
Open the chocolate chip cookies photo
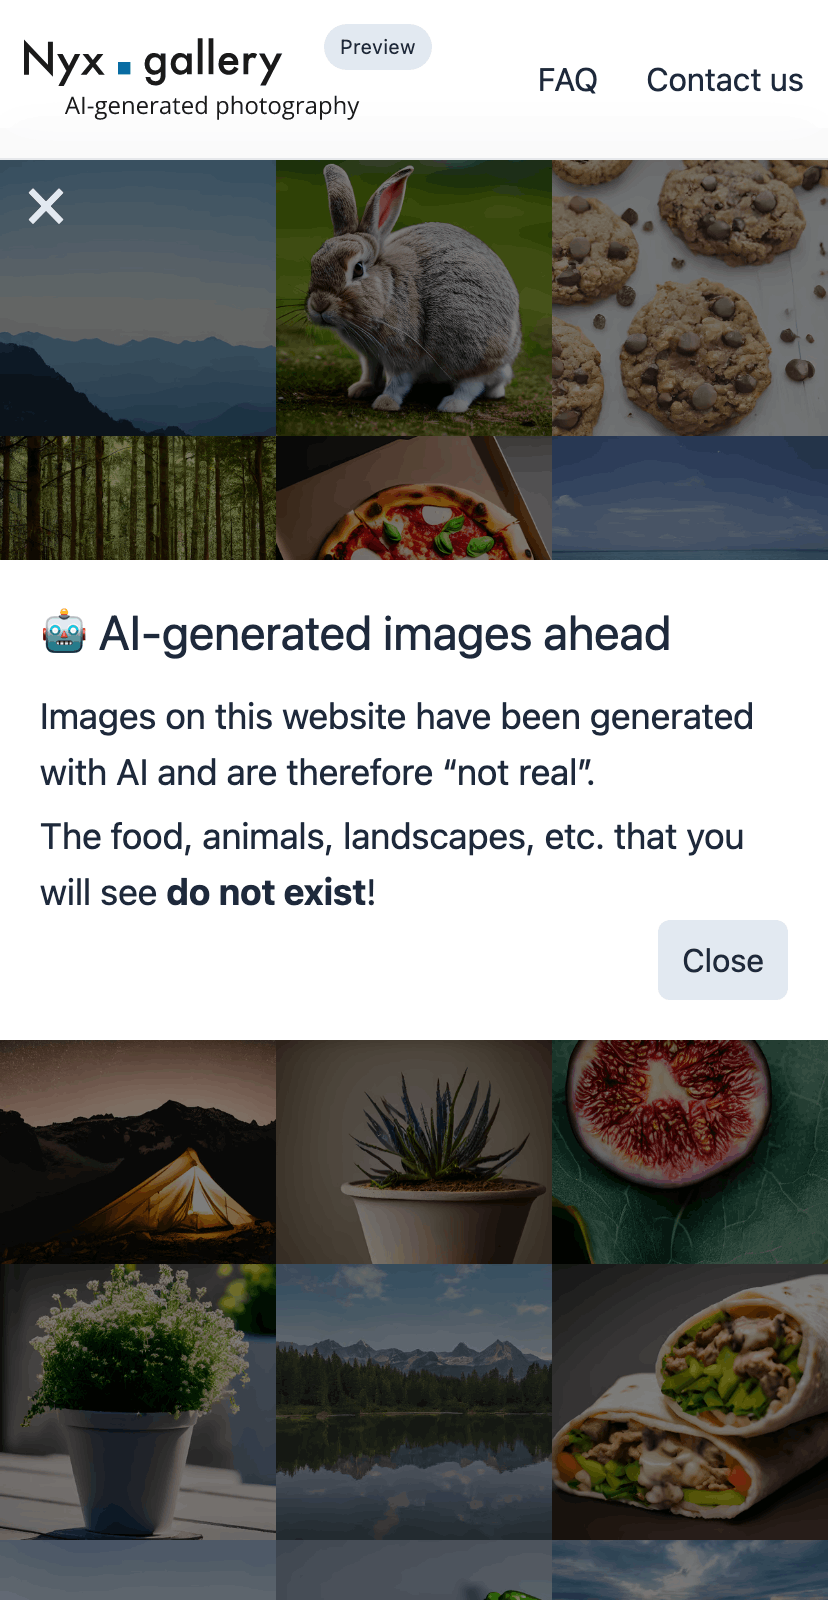point(690,298)
